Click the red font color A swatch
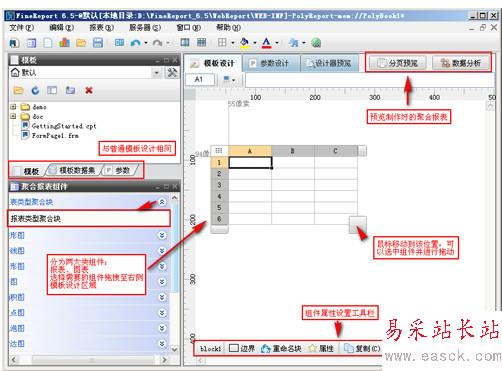The image size is (502, 371). [266, 43]
